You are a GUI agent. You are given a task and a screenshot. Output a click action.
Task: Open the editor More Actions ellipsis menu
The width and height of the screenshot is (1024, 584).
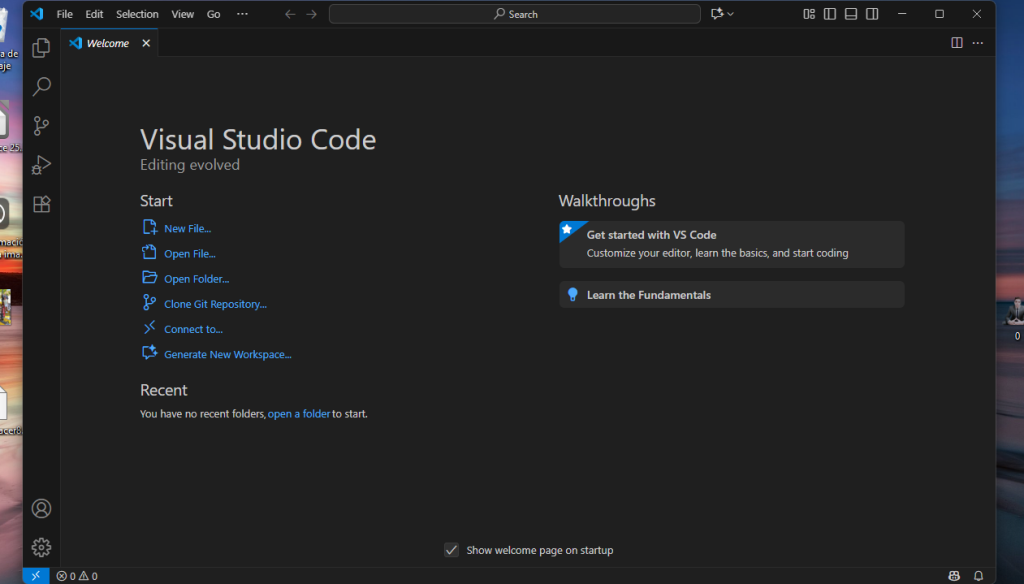coord(978,43)
